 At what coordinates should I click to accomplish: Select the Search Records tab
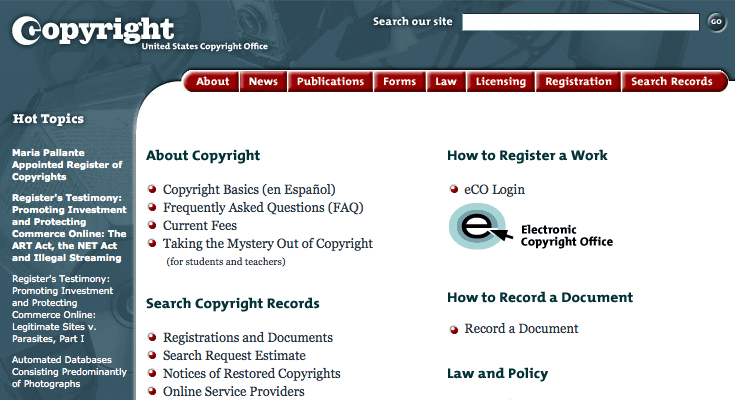[671, 82]
